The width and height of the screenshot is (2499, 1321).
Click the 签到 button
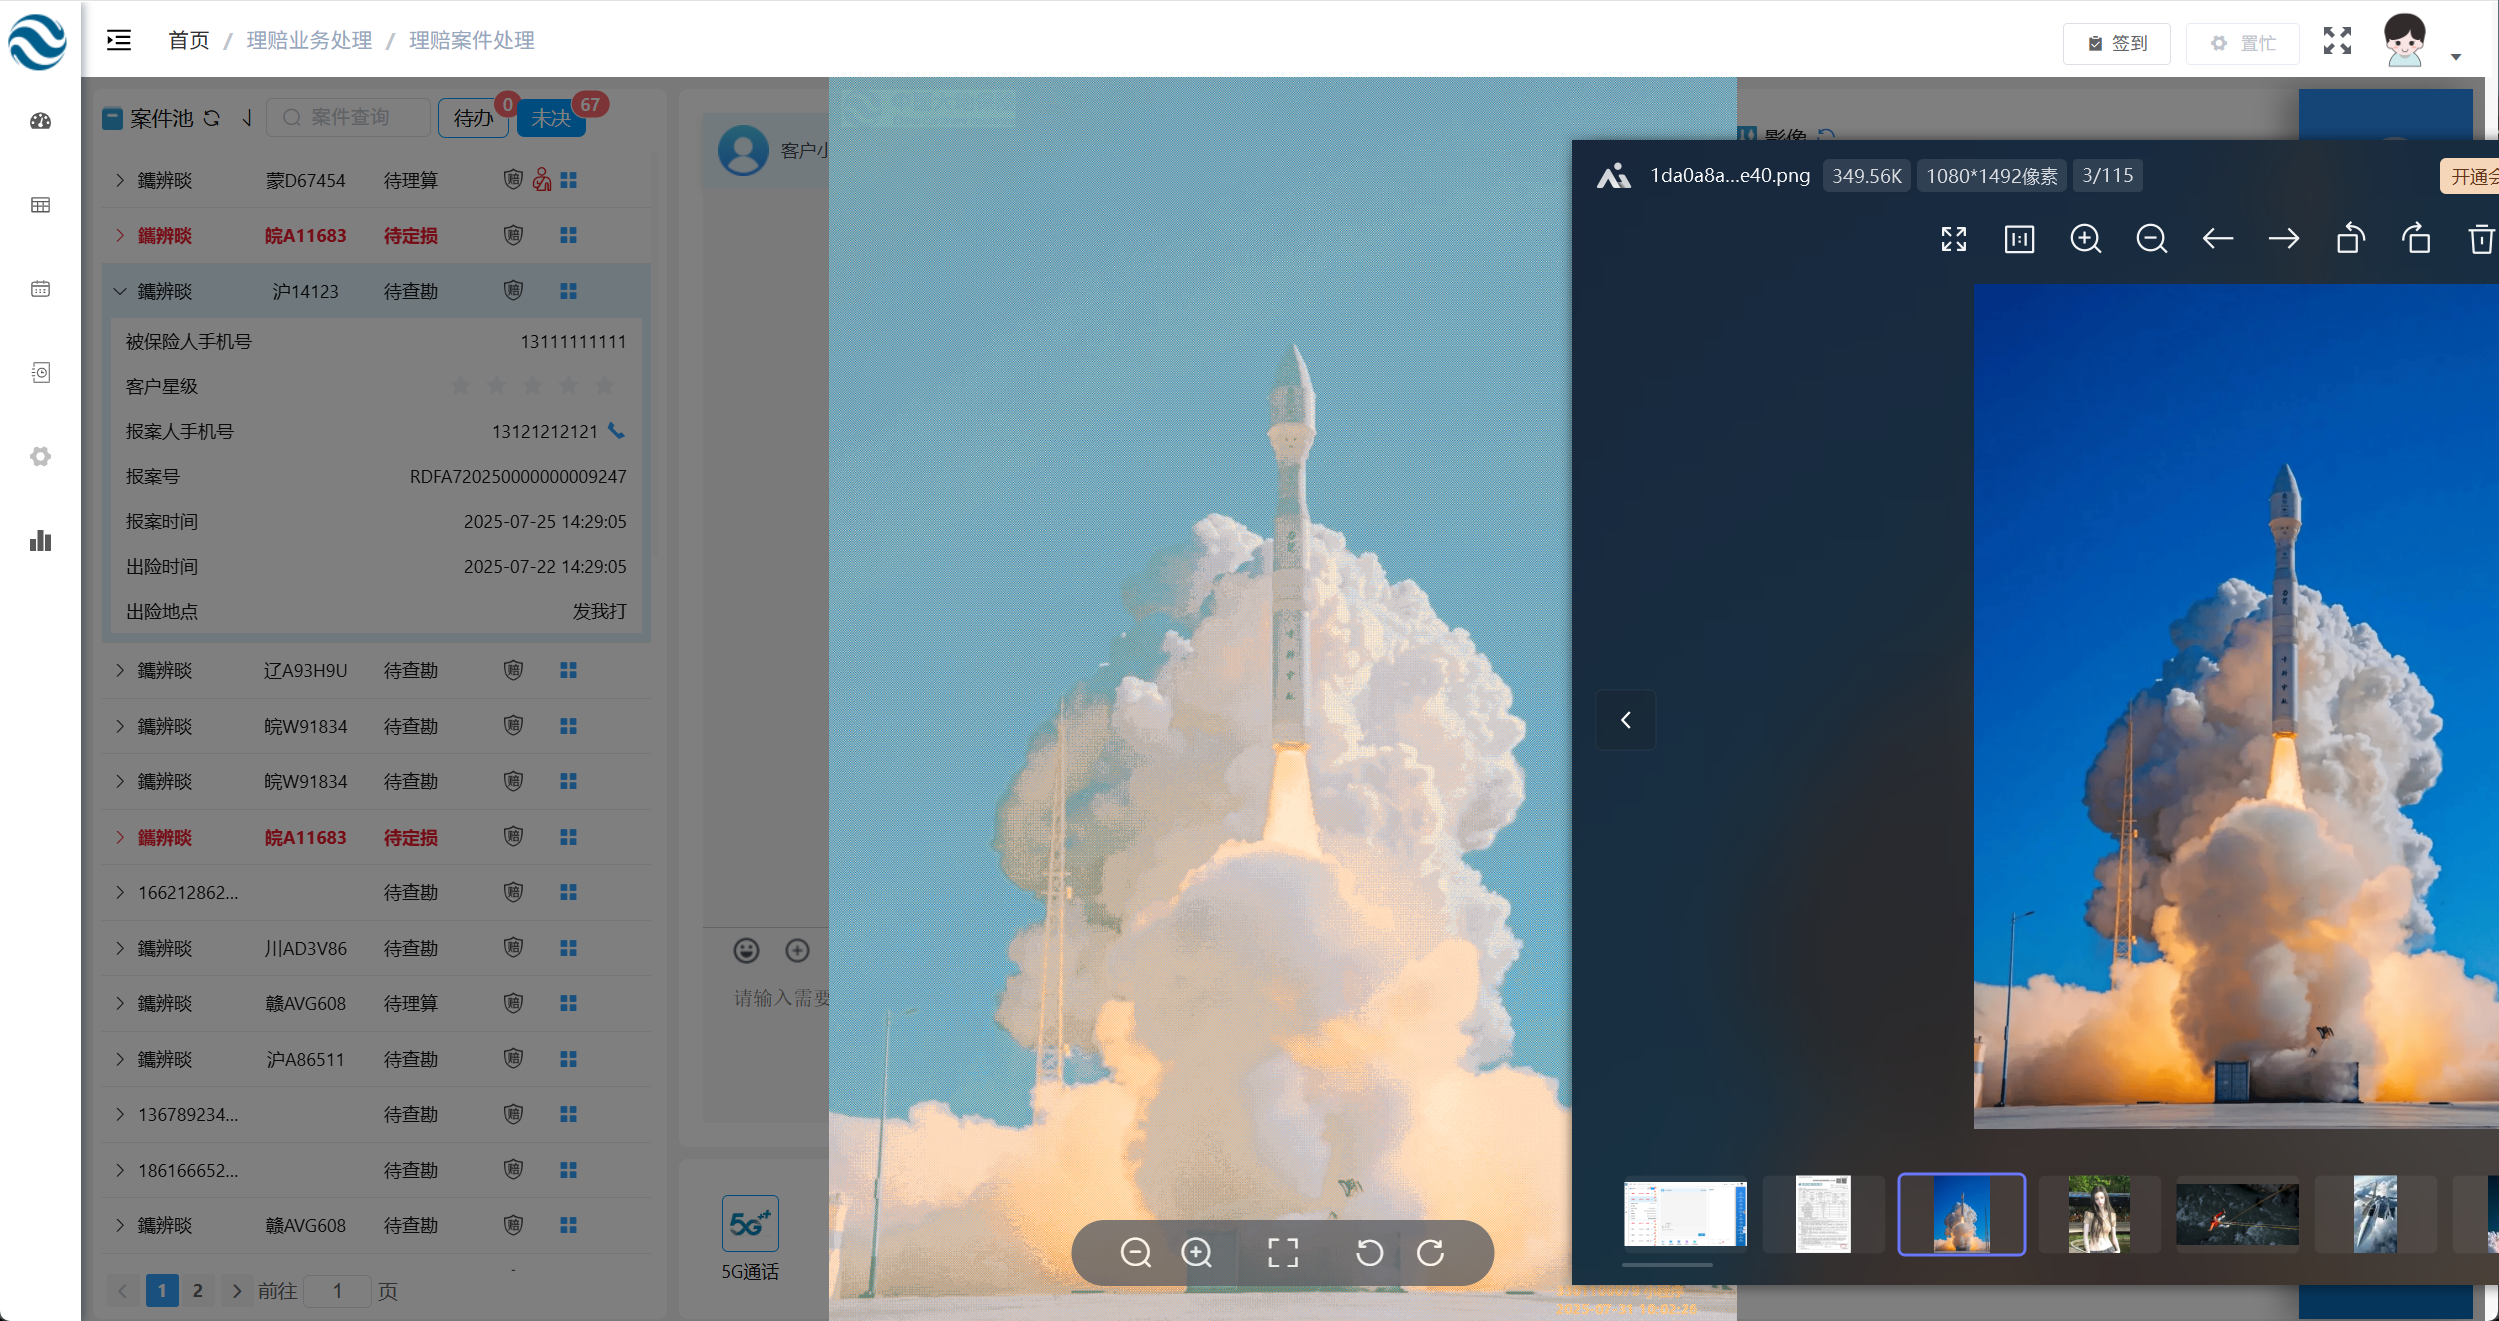click(x=2117, y=43)
